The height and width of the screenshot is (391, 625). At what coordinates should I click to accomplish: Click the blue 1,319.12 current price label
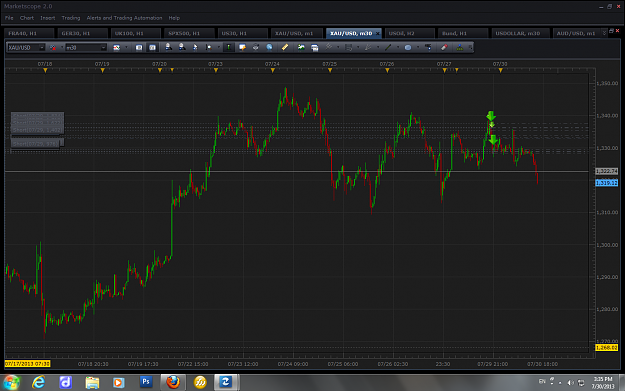point(606,183)
